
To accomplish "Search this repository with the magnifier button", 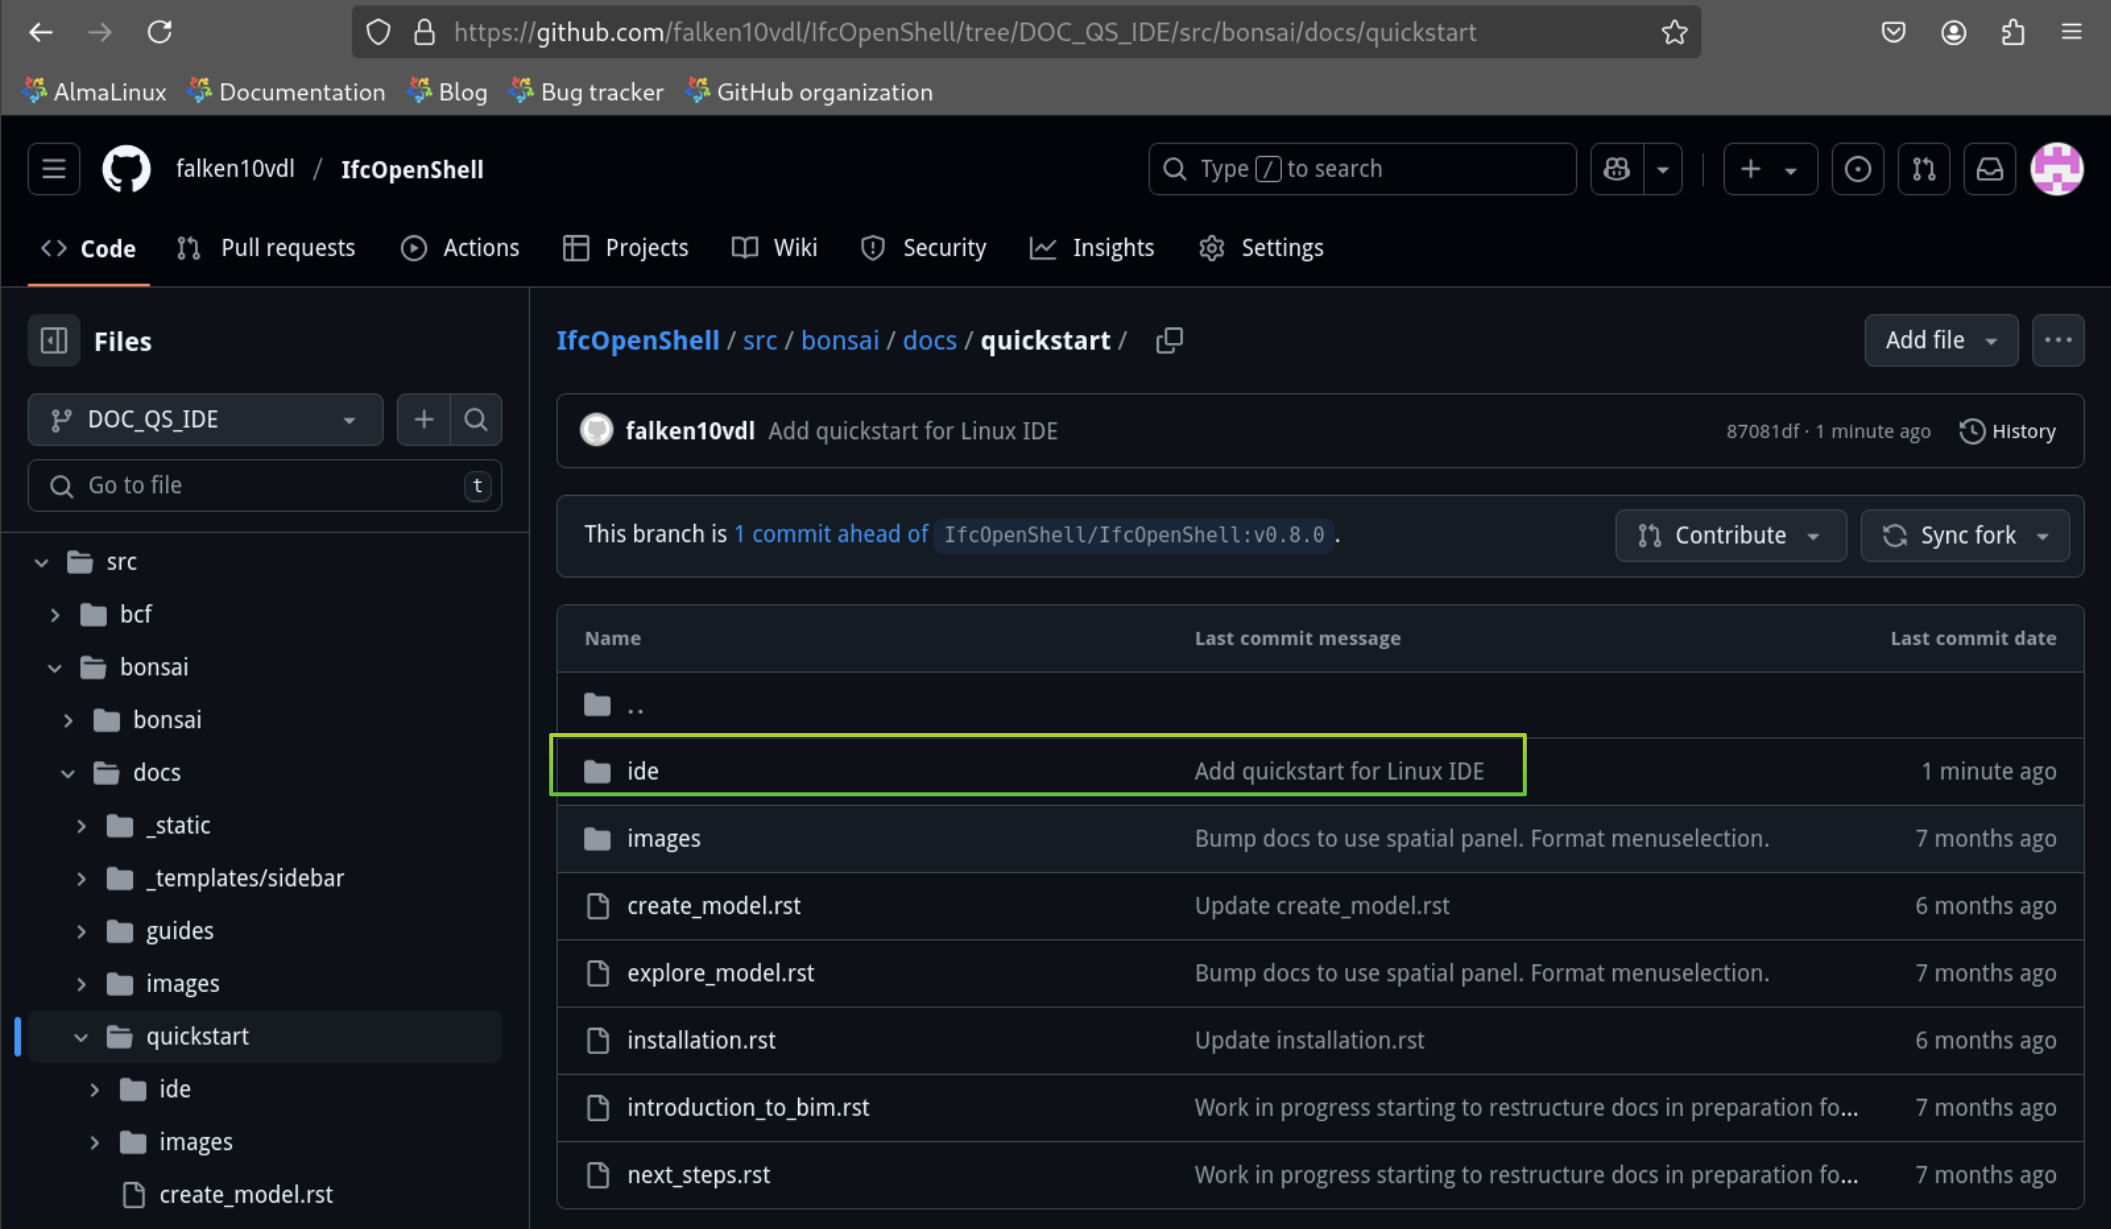I will 476,419.
